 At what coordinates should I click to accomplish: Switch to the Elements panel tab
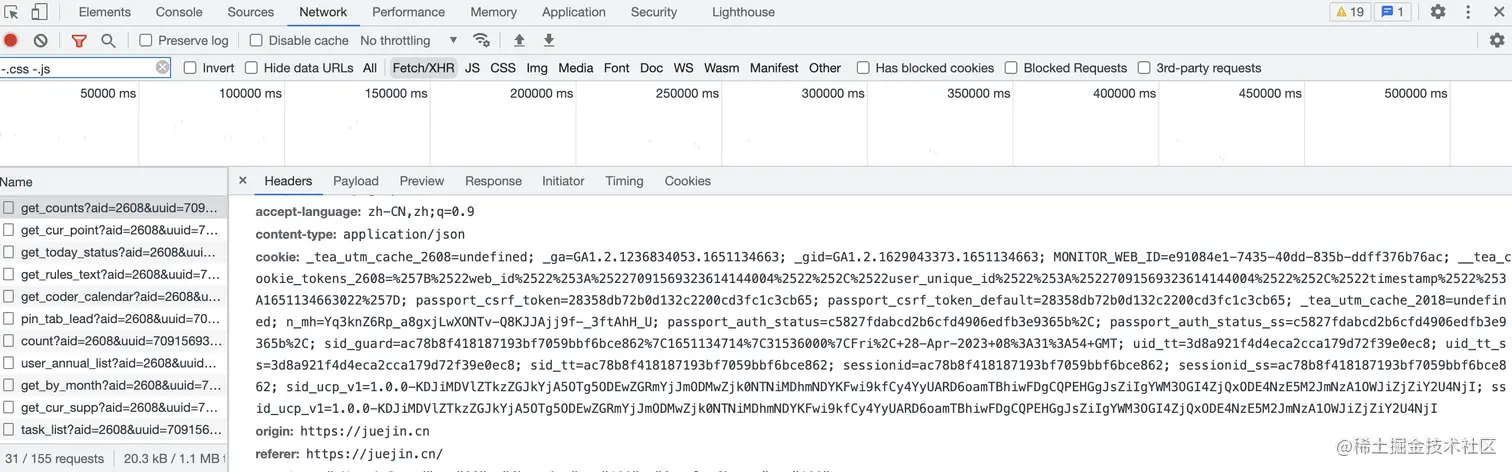pos(105,12)
